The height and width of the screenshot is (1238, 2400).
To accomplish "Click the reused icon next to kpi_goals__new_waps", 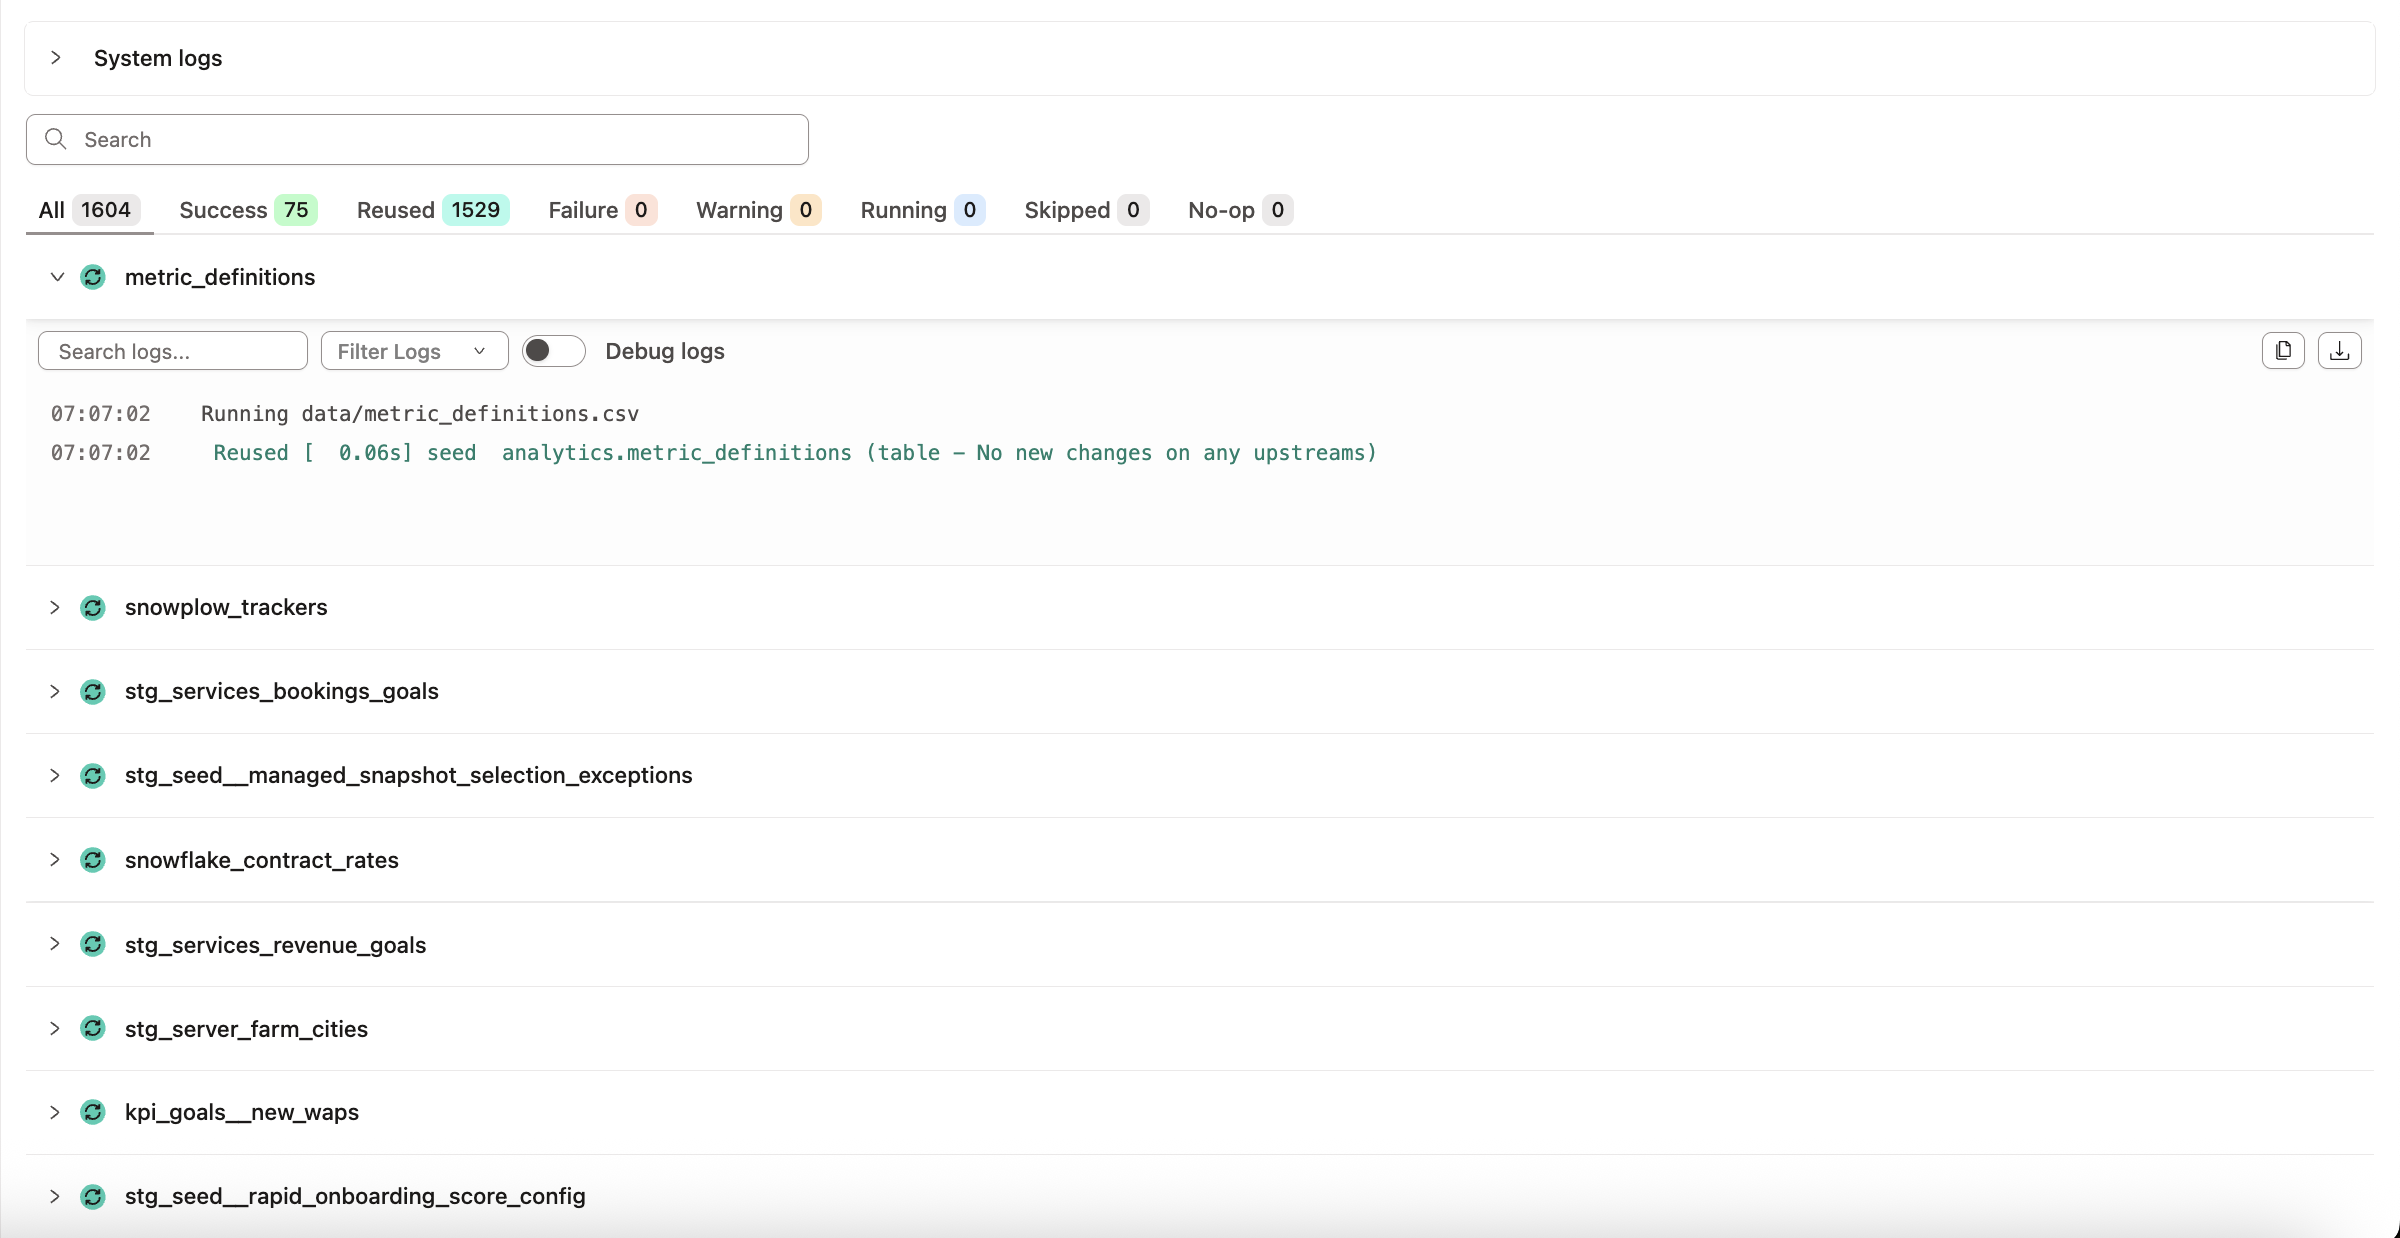I will pos(93,1112).
